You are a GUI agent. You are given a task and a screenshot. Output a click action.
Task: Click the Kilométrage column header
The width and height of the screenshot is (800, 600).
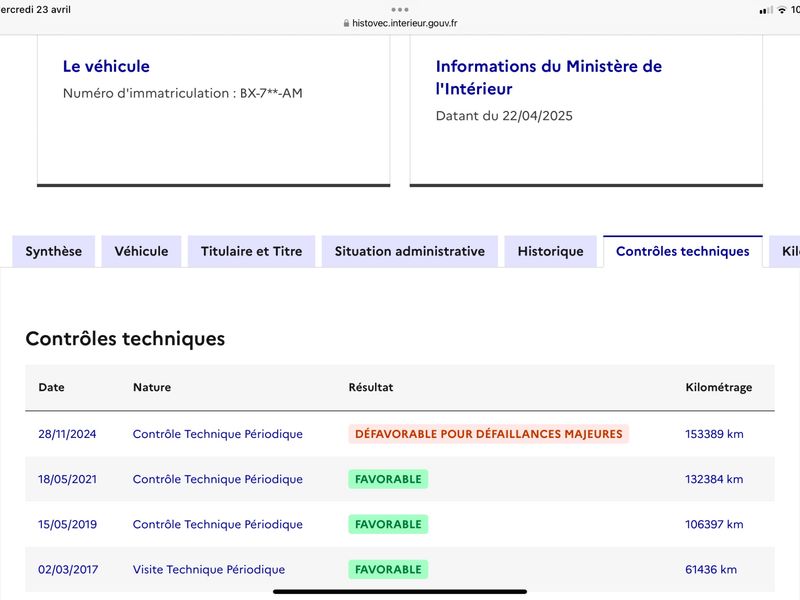coord(719,387)
